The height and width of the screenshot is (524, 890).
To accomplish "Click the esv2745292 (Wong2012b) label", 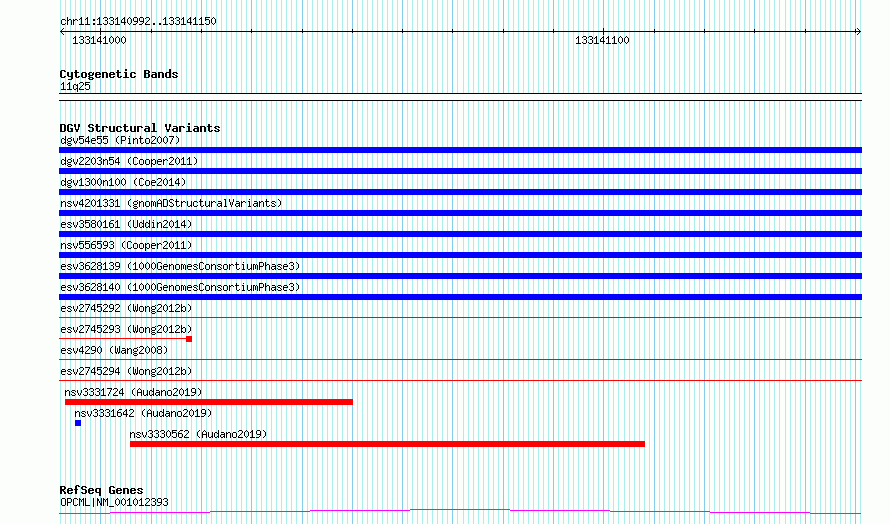I will click(126, 308).
